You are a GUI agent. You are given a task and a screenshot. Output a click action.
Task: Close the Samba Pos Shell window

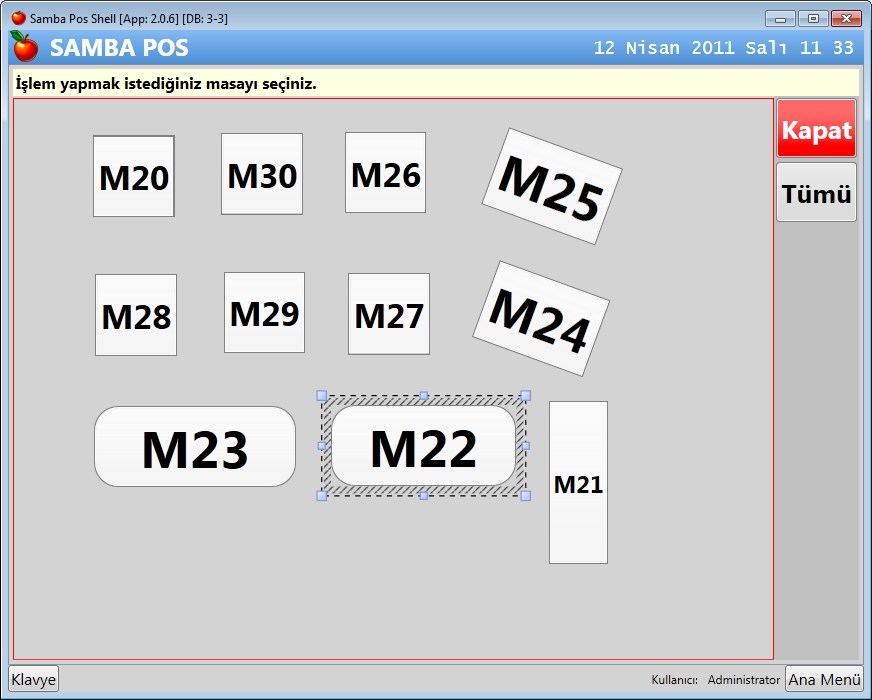coord(846,19)
